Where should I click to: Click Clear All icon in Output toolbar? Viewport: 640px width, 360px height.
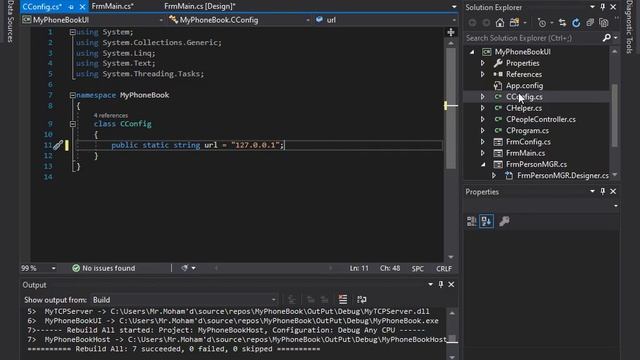[343, 300]
